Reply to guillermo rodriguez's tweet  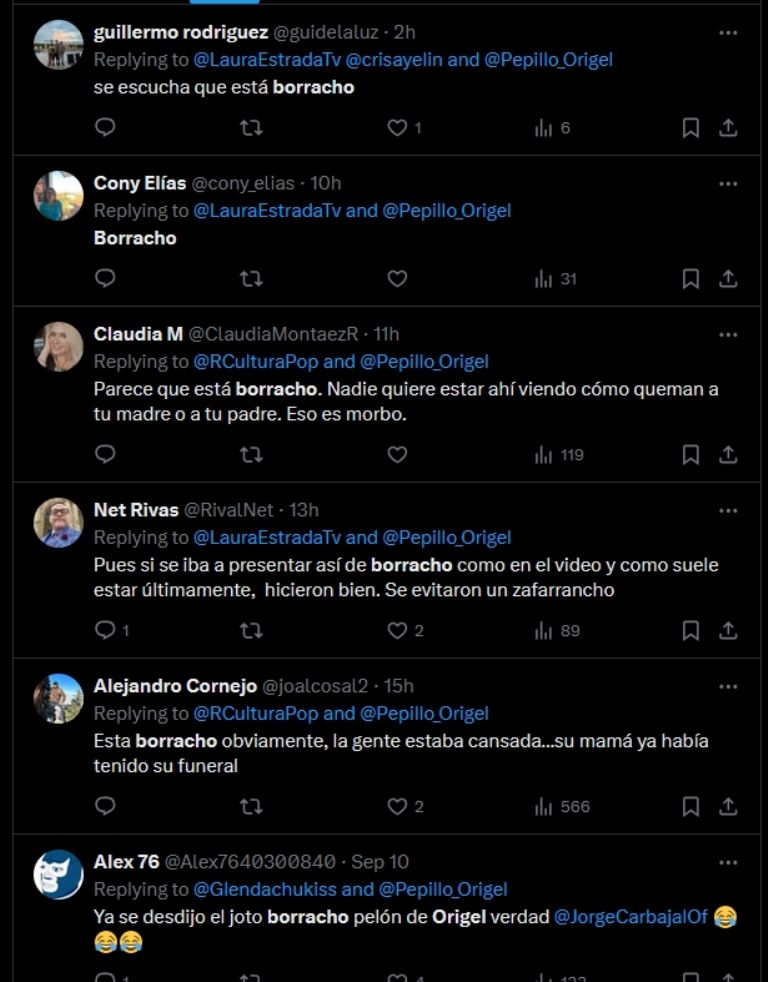[104, 128]
